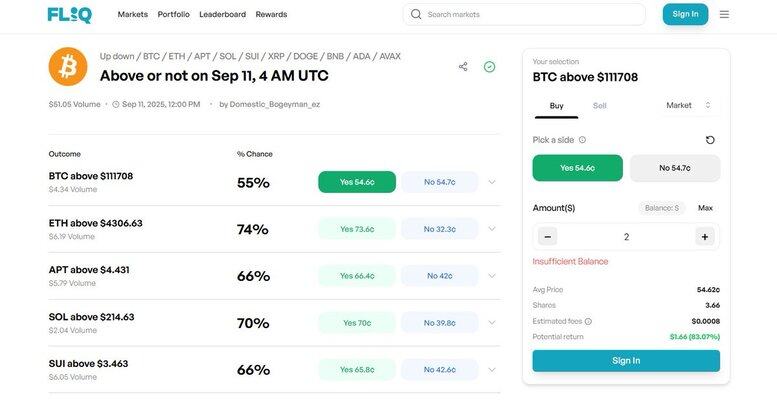Select the No 54.7c side in selection panel
Screen dimensions: 777x400
[675, 168]
